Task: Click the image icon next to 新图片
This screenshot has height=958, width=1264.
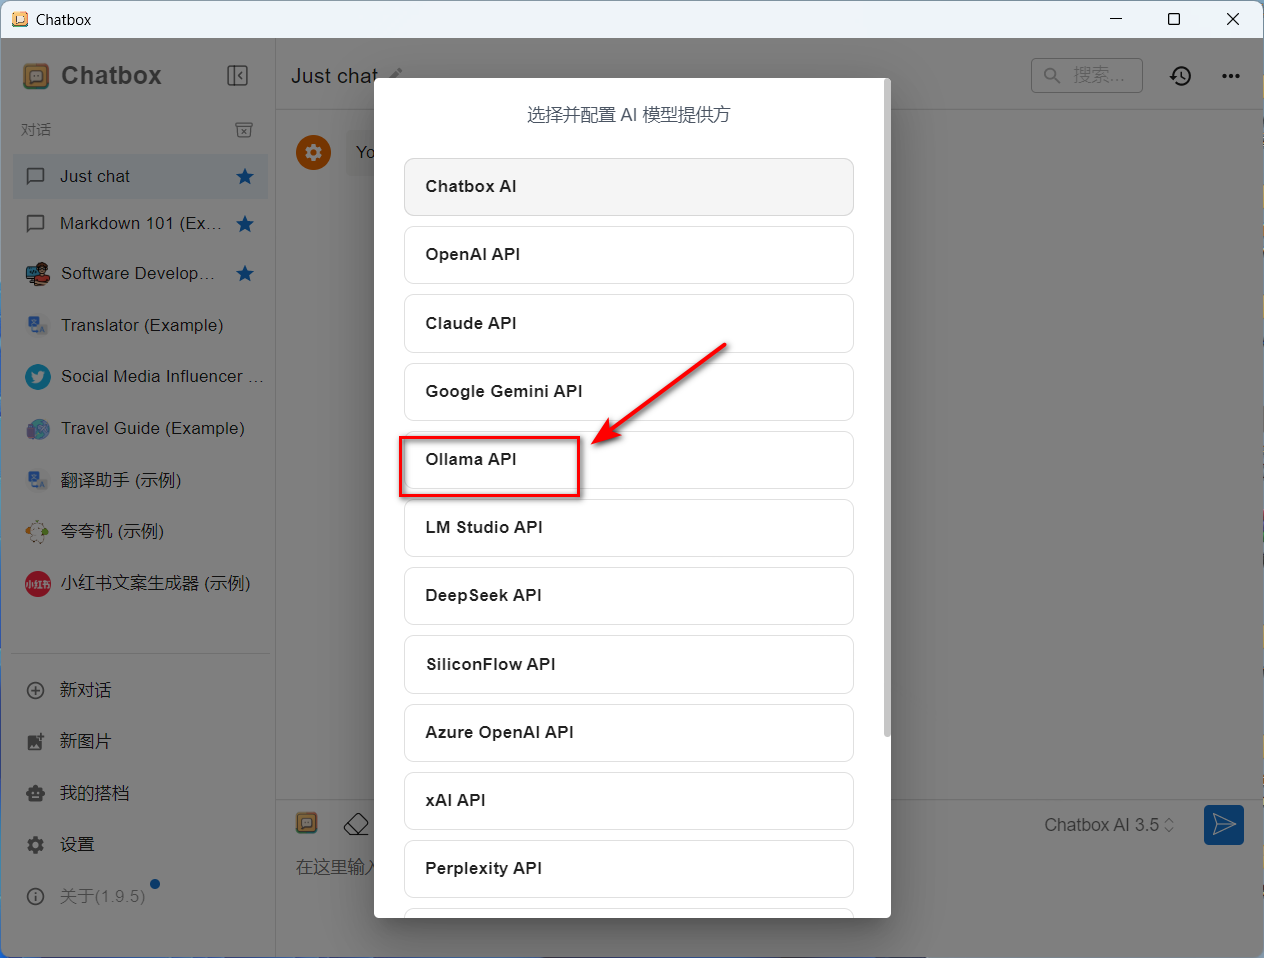Action: click(x=36, y=742)
